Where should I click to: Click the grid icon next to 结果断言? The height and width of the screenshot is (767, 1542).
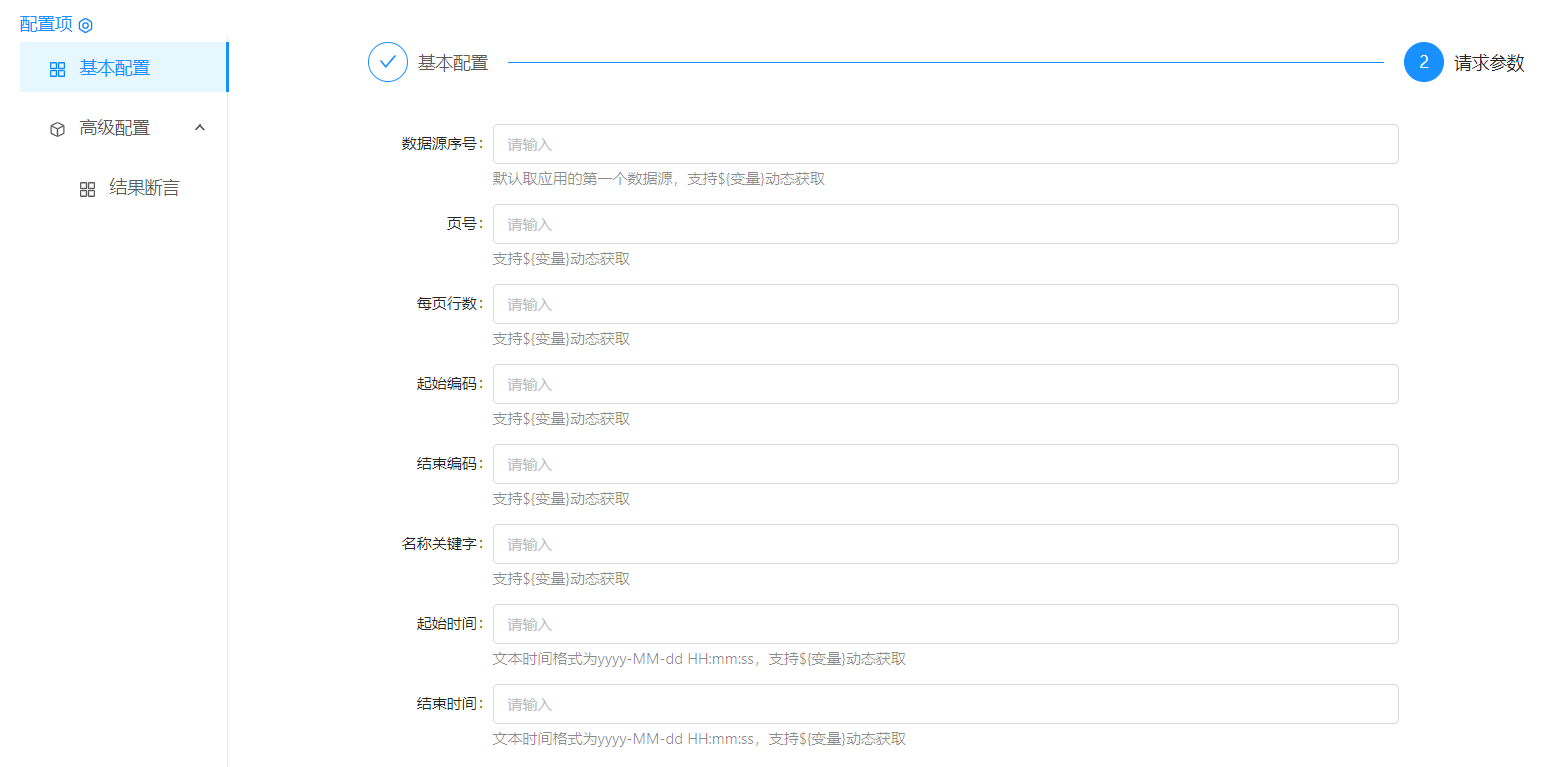(x=88, y=189)
